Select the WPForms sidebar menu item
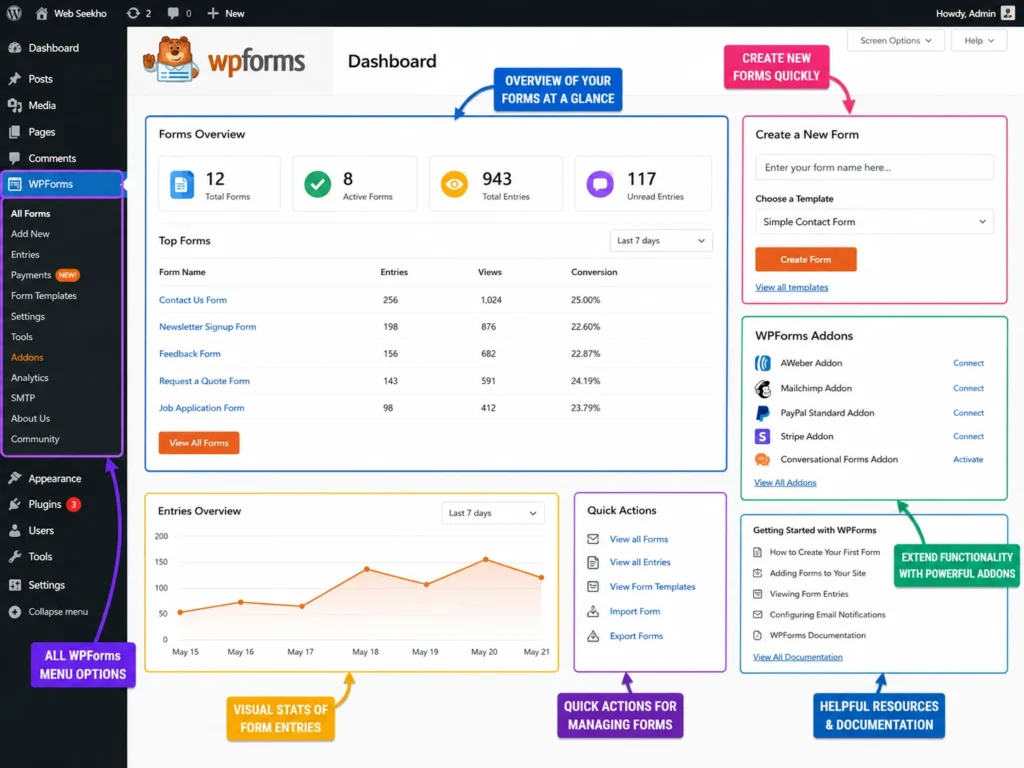This screenshot has width=1024, height=768. (61, 184)
